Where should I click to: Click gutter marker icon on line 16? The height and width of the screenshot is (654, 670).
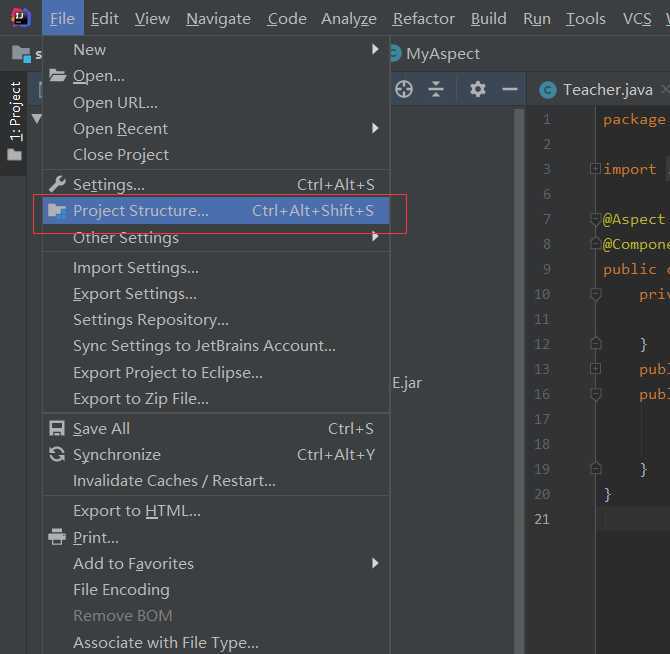pos(595,394)
